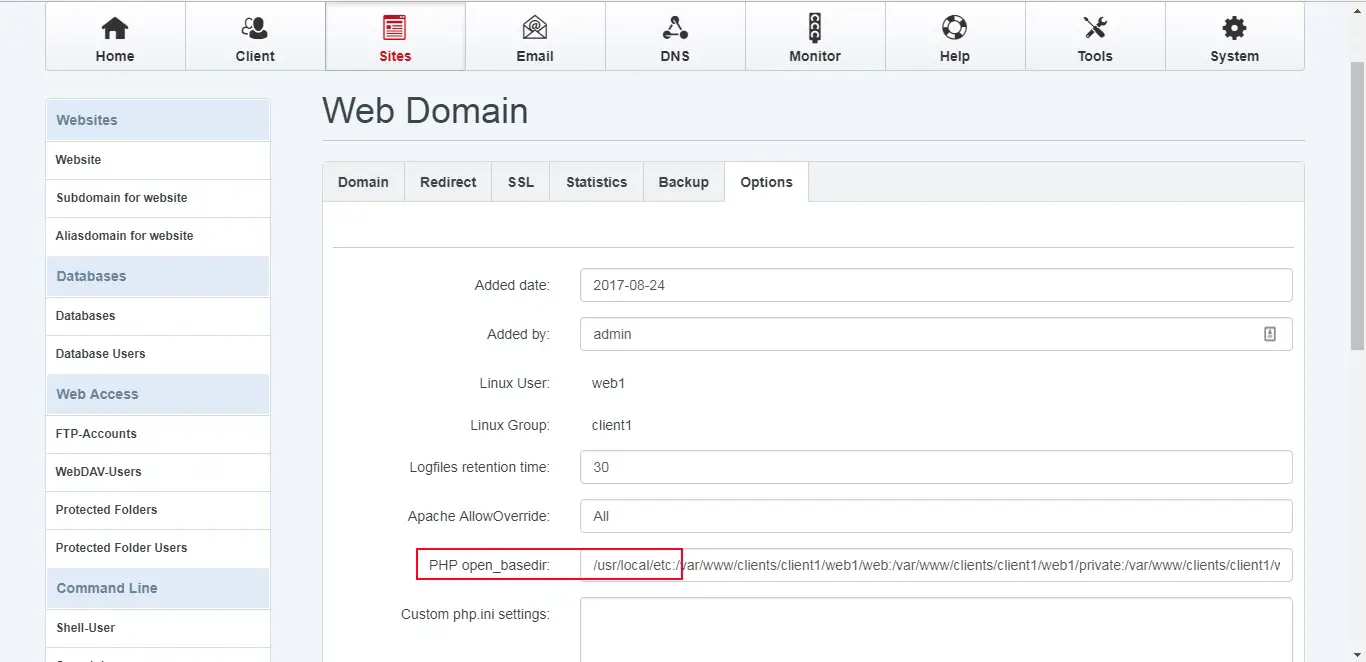The width and height of the screenshot is (1366, 662).
Task: Open Database Users in sidebar
Action: [101, 354]
